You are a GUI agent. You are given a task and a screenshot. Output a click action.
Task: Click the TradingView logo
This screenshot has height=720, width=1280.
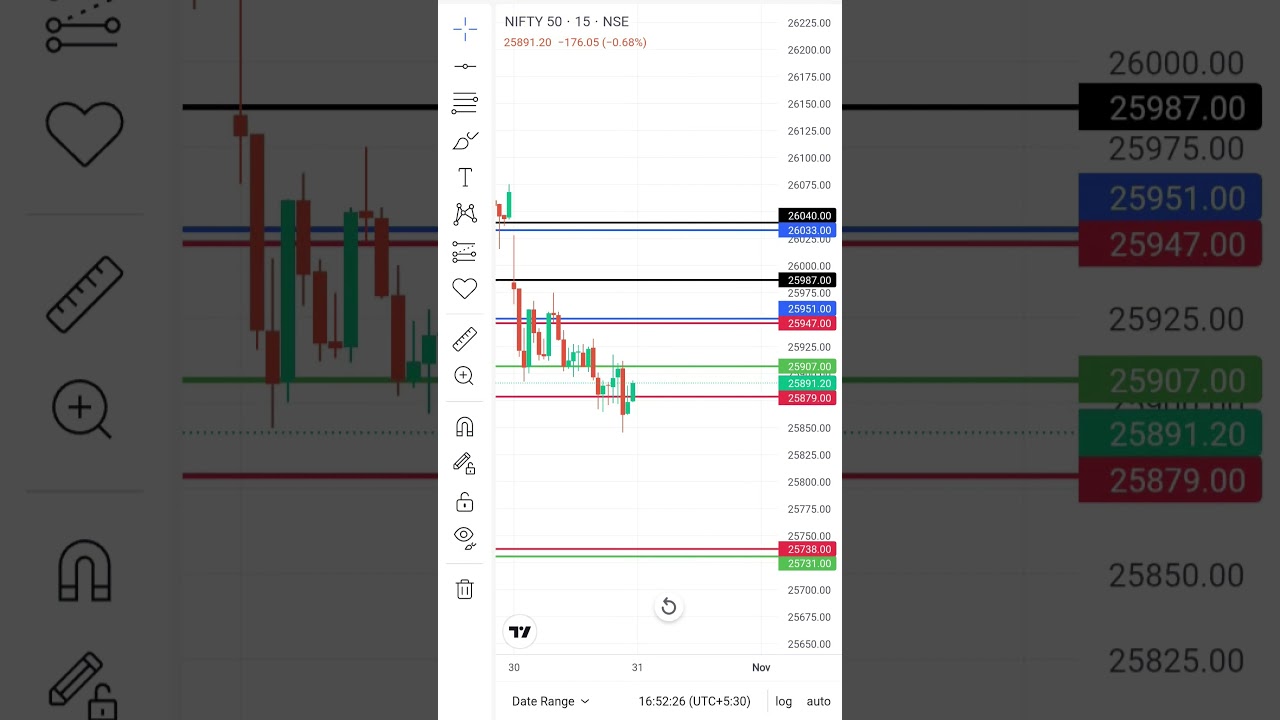[520, 632]
